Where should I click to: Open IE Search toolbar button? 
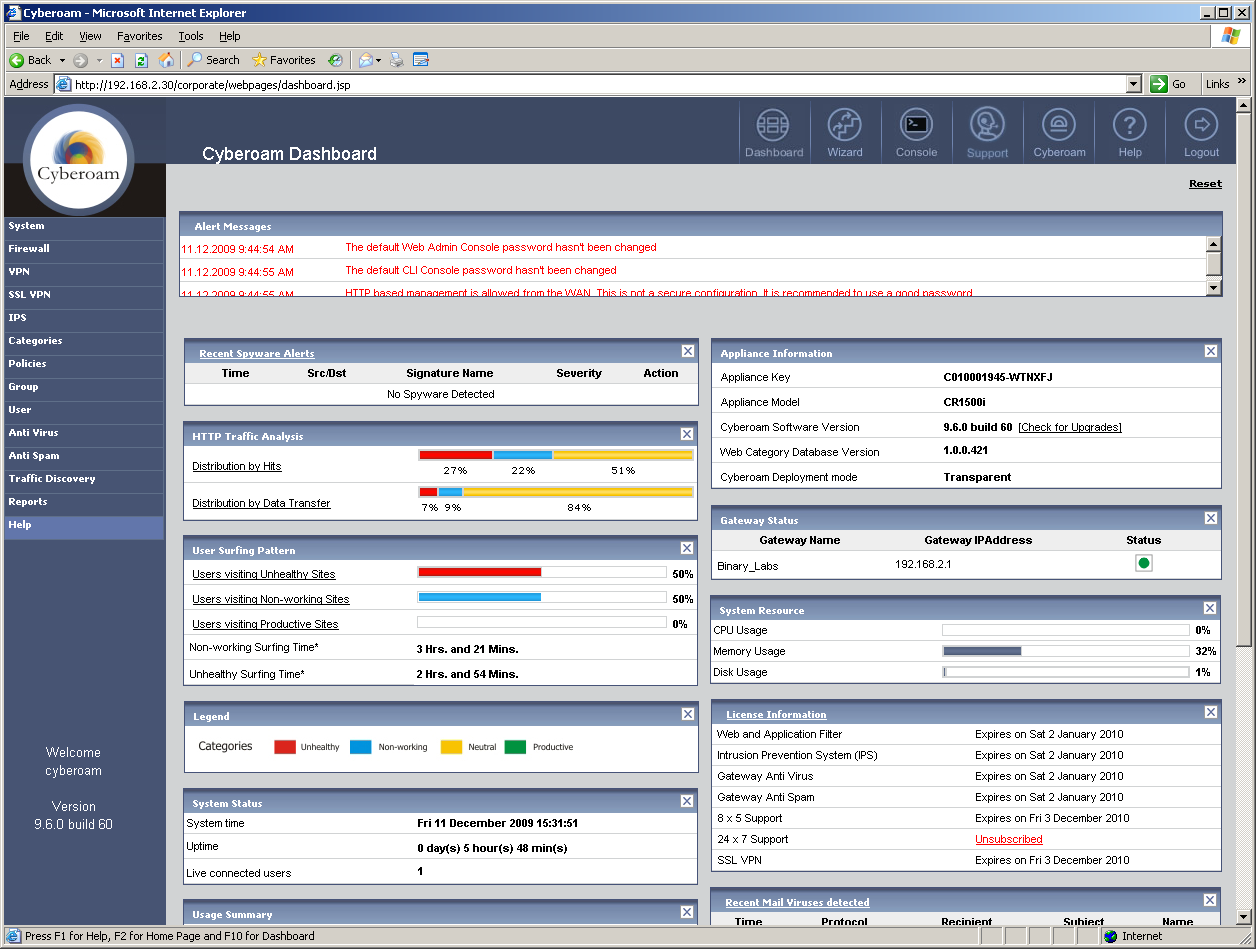click(x=214, y=60)
